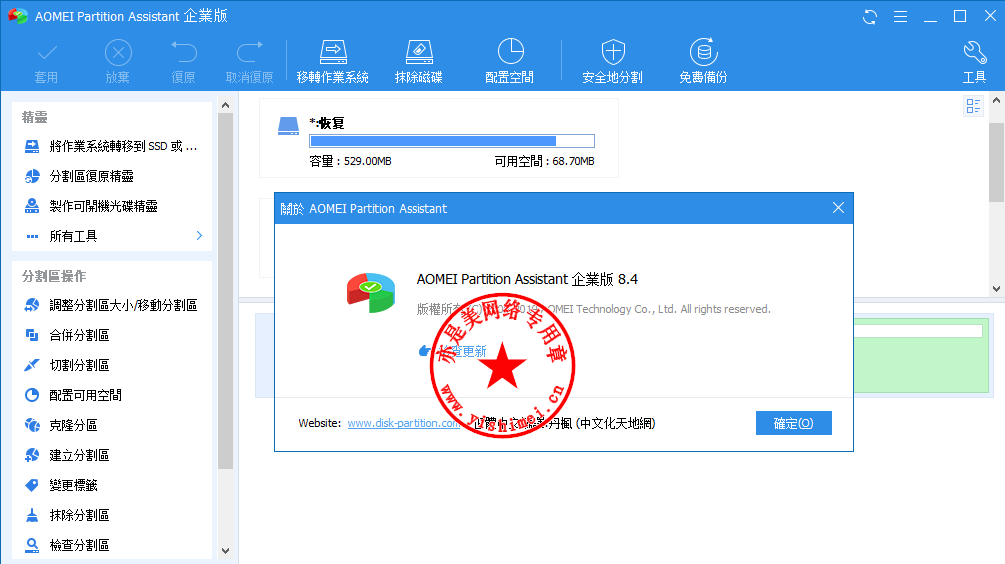Close the About AOMEI Partition Assistant dialog
The width and height of the screenshot is (1005, 564).
[x=838, y=208]
